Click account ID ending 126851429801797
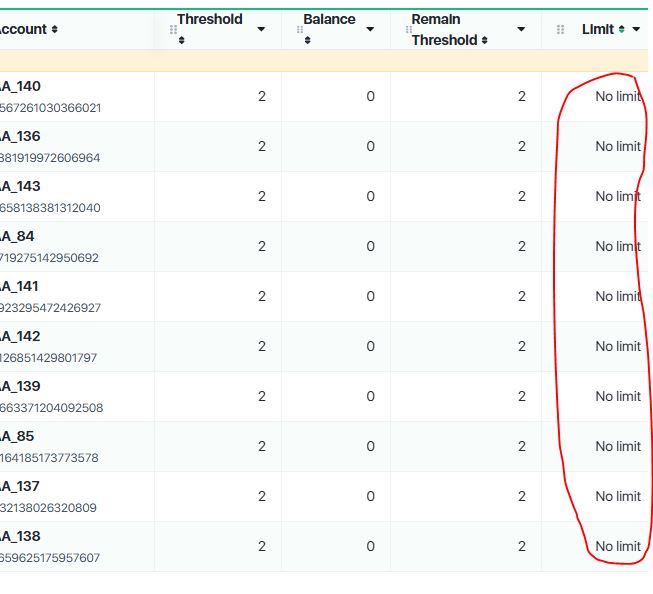The width and height of the screenshot is (653, 594). pyautogui.click(x=48, y=358)
